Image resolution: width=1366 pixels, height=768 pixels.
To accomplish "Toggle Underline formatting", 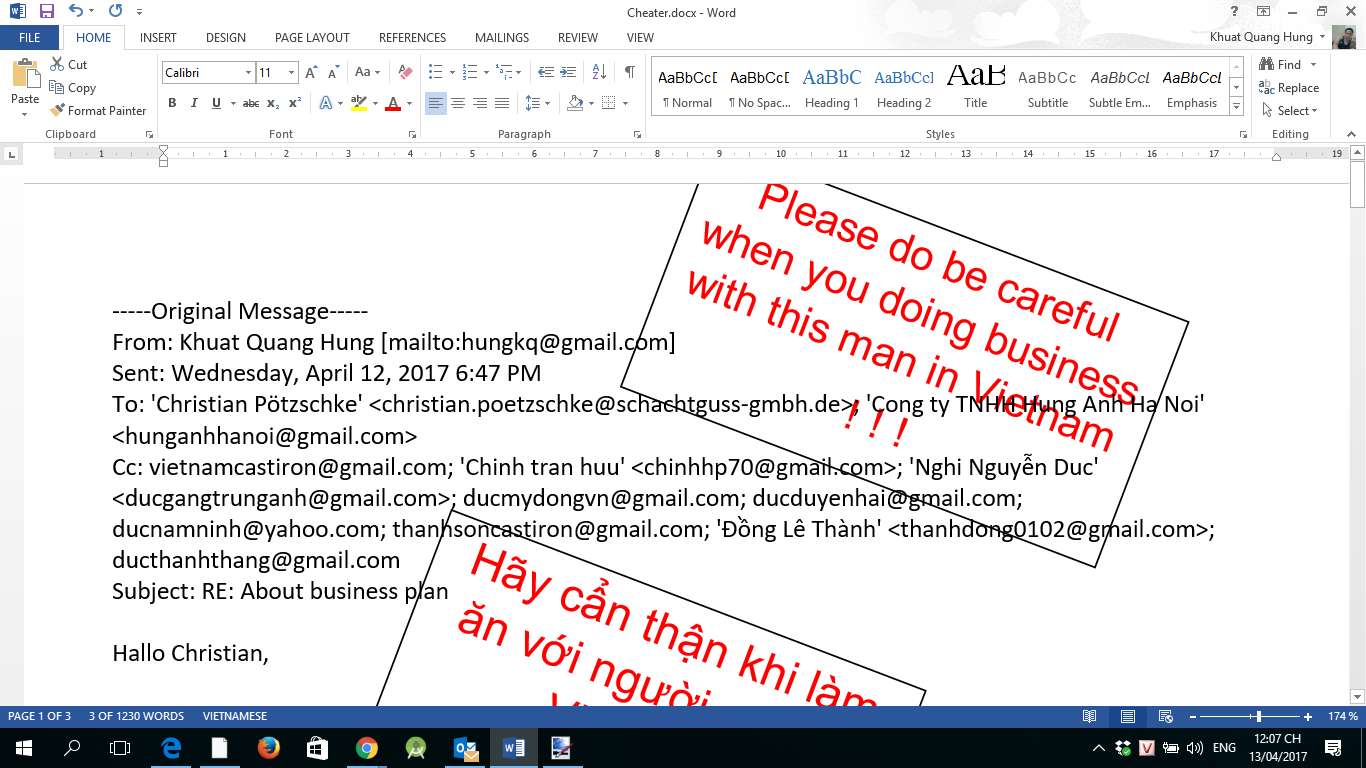I will tap(215, 103).
